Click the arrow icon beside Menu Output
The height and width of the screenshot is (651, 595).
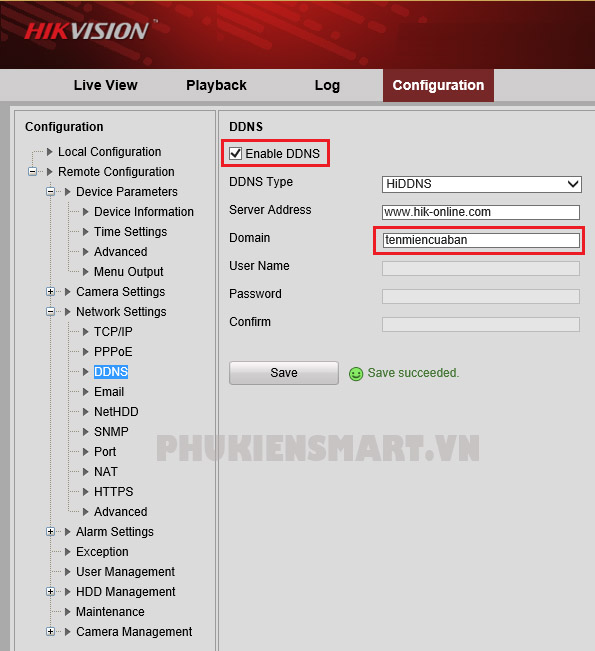tap(86, 272)
